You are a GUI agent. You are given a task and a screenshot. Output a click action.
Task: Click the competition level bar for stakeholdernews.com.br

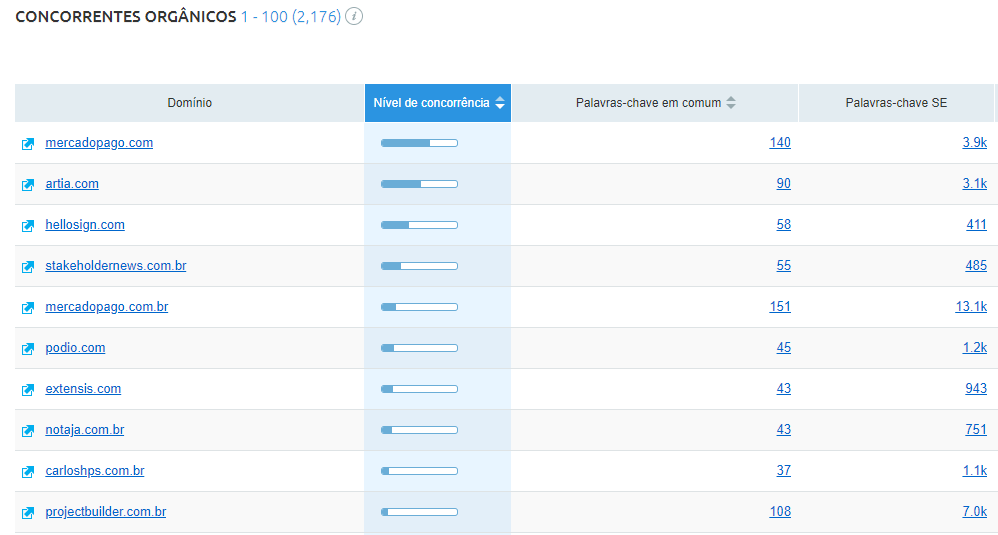click(419, 266)
